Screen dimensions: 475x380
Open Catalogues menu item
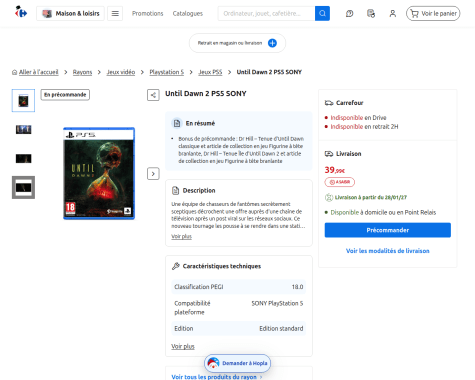[188, 13]
